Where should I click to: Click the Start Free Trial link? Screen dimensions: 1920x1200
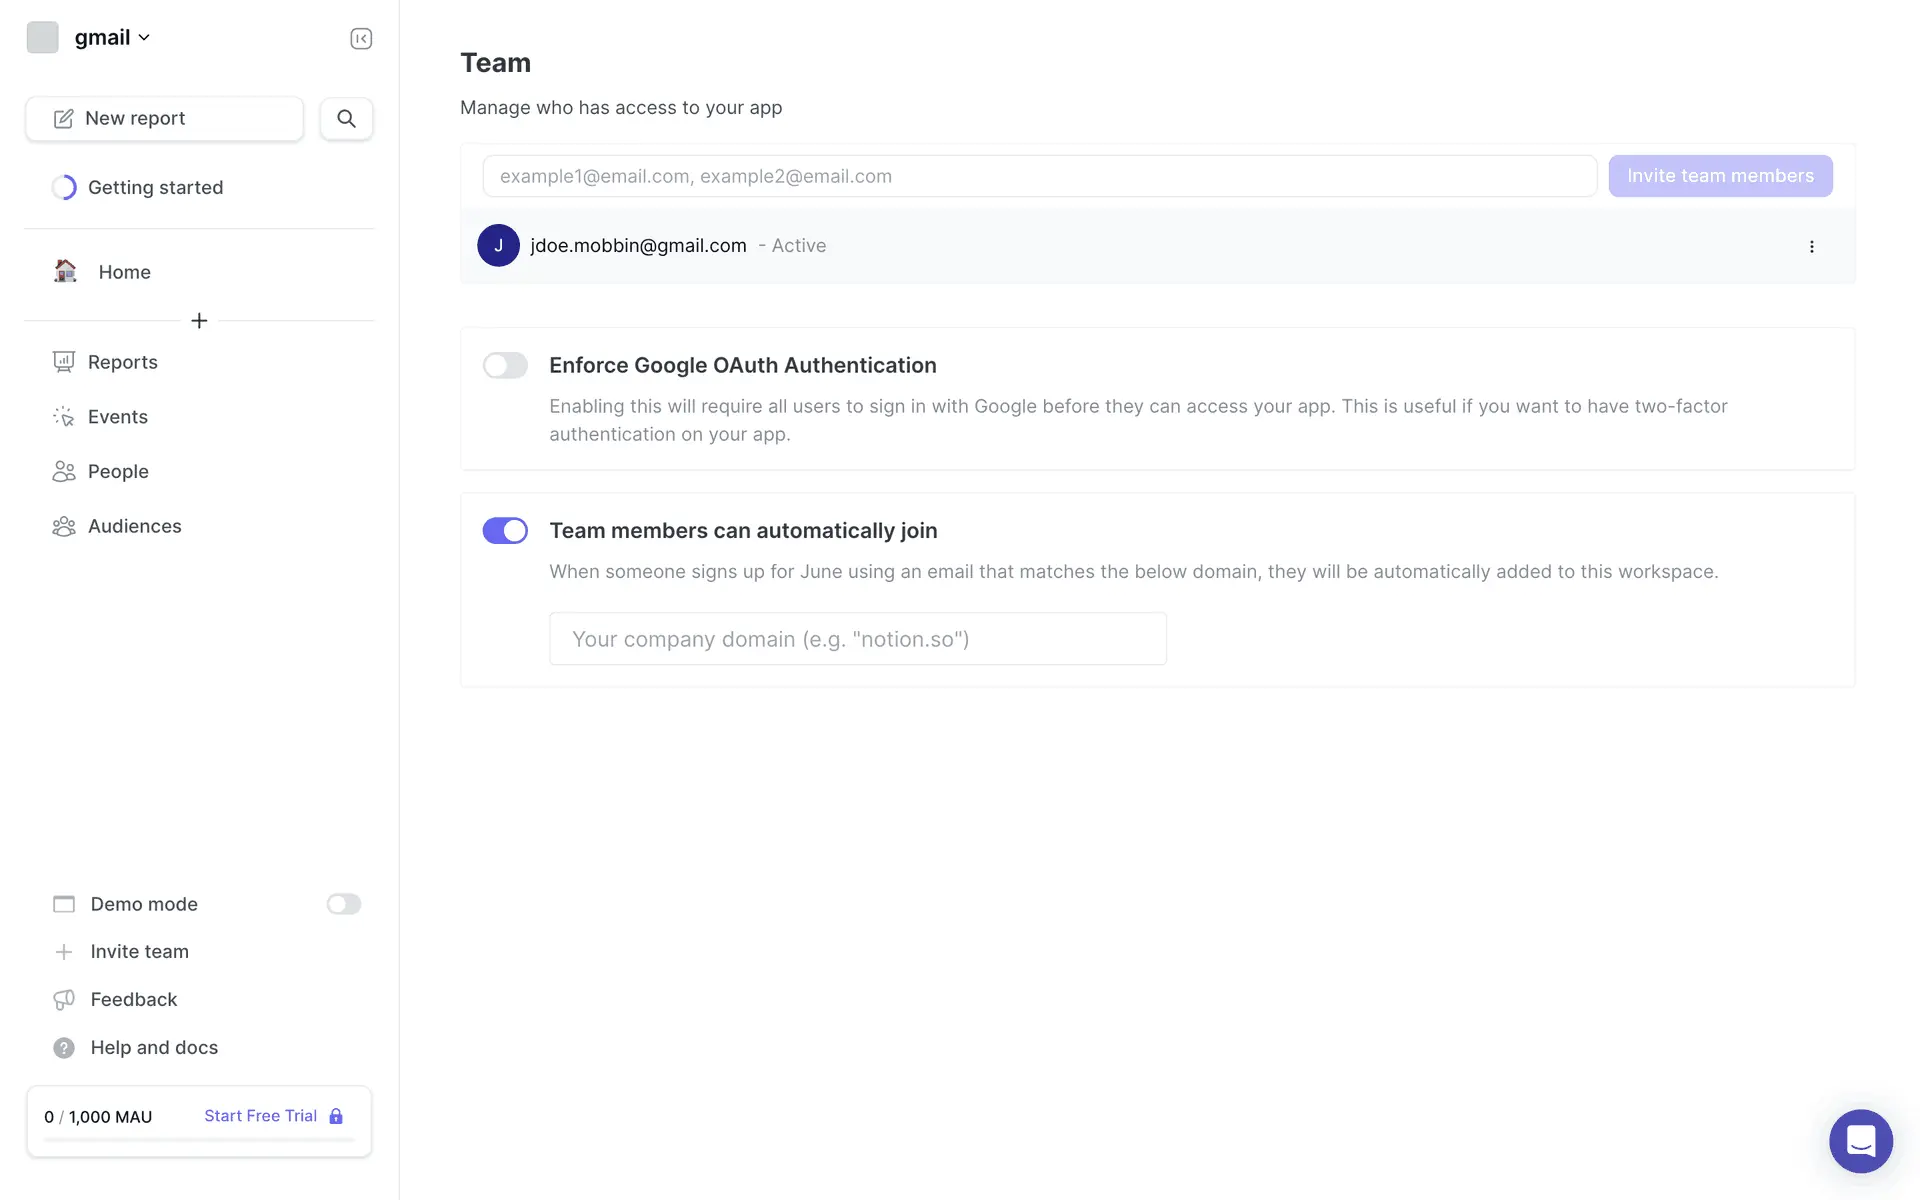pyautogui.click(x=260, y=1116)
